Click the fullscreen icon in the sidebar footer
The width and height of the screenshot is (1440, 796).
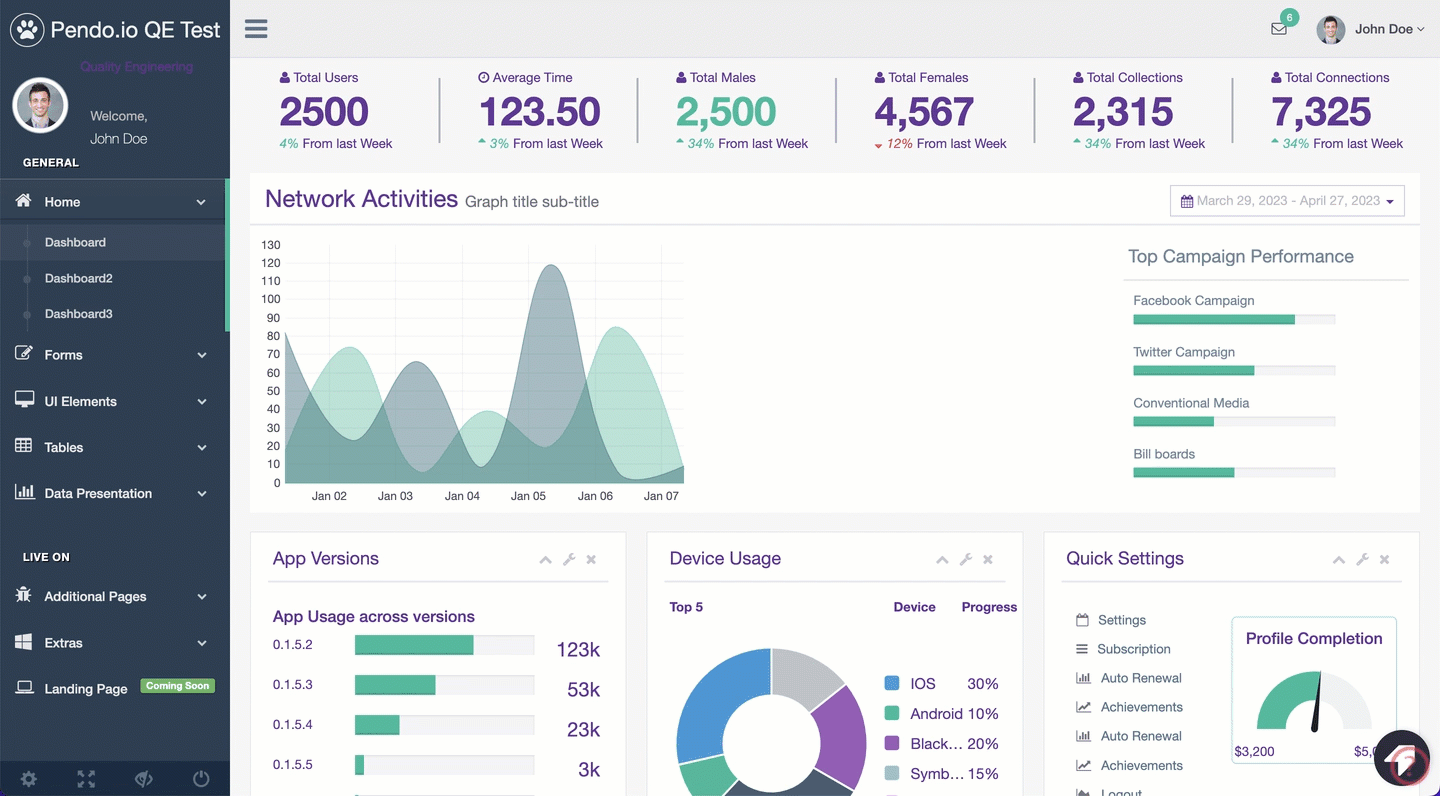point(86,779)
